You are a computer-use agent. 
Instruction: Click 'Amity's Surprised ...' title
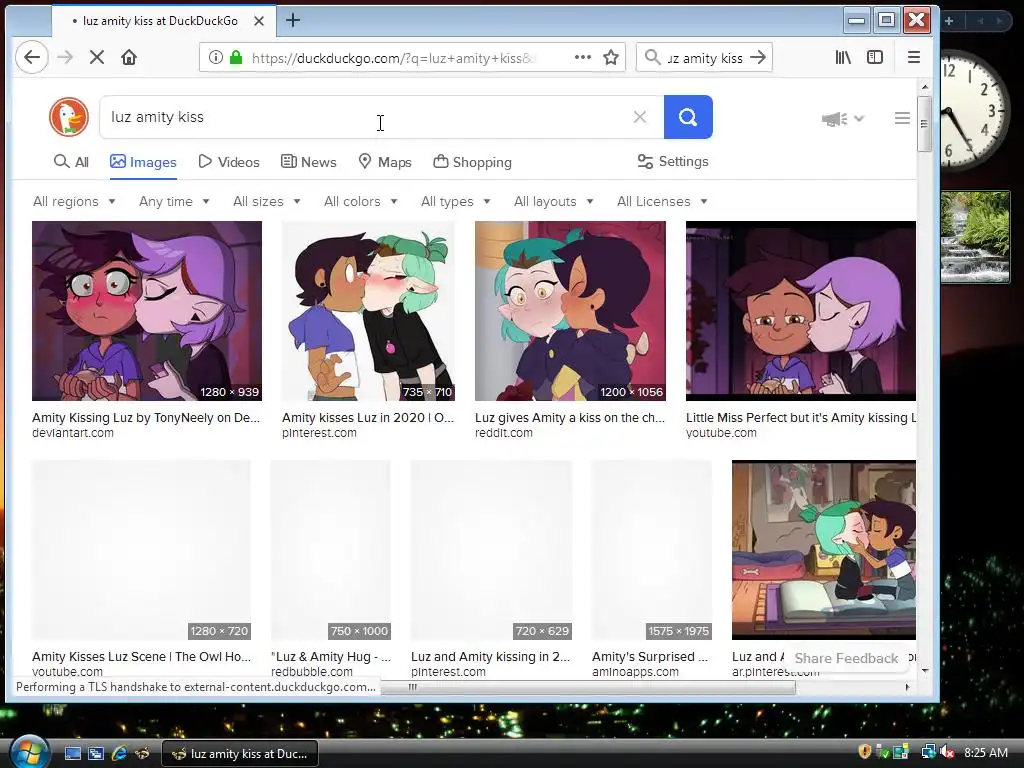coord(650,657)
